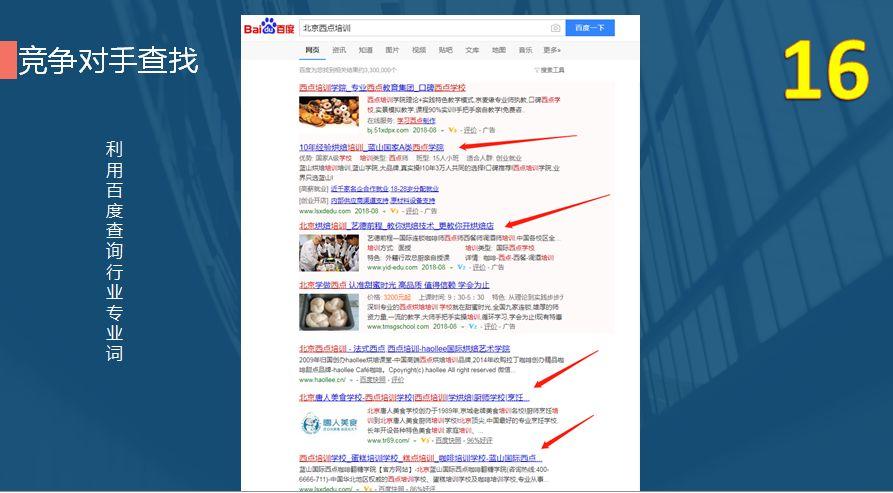Click 评价 next to bj.51xdpx.com

[x=470, y=130]
